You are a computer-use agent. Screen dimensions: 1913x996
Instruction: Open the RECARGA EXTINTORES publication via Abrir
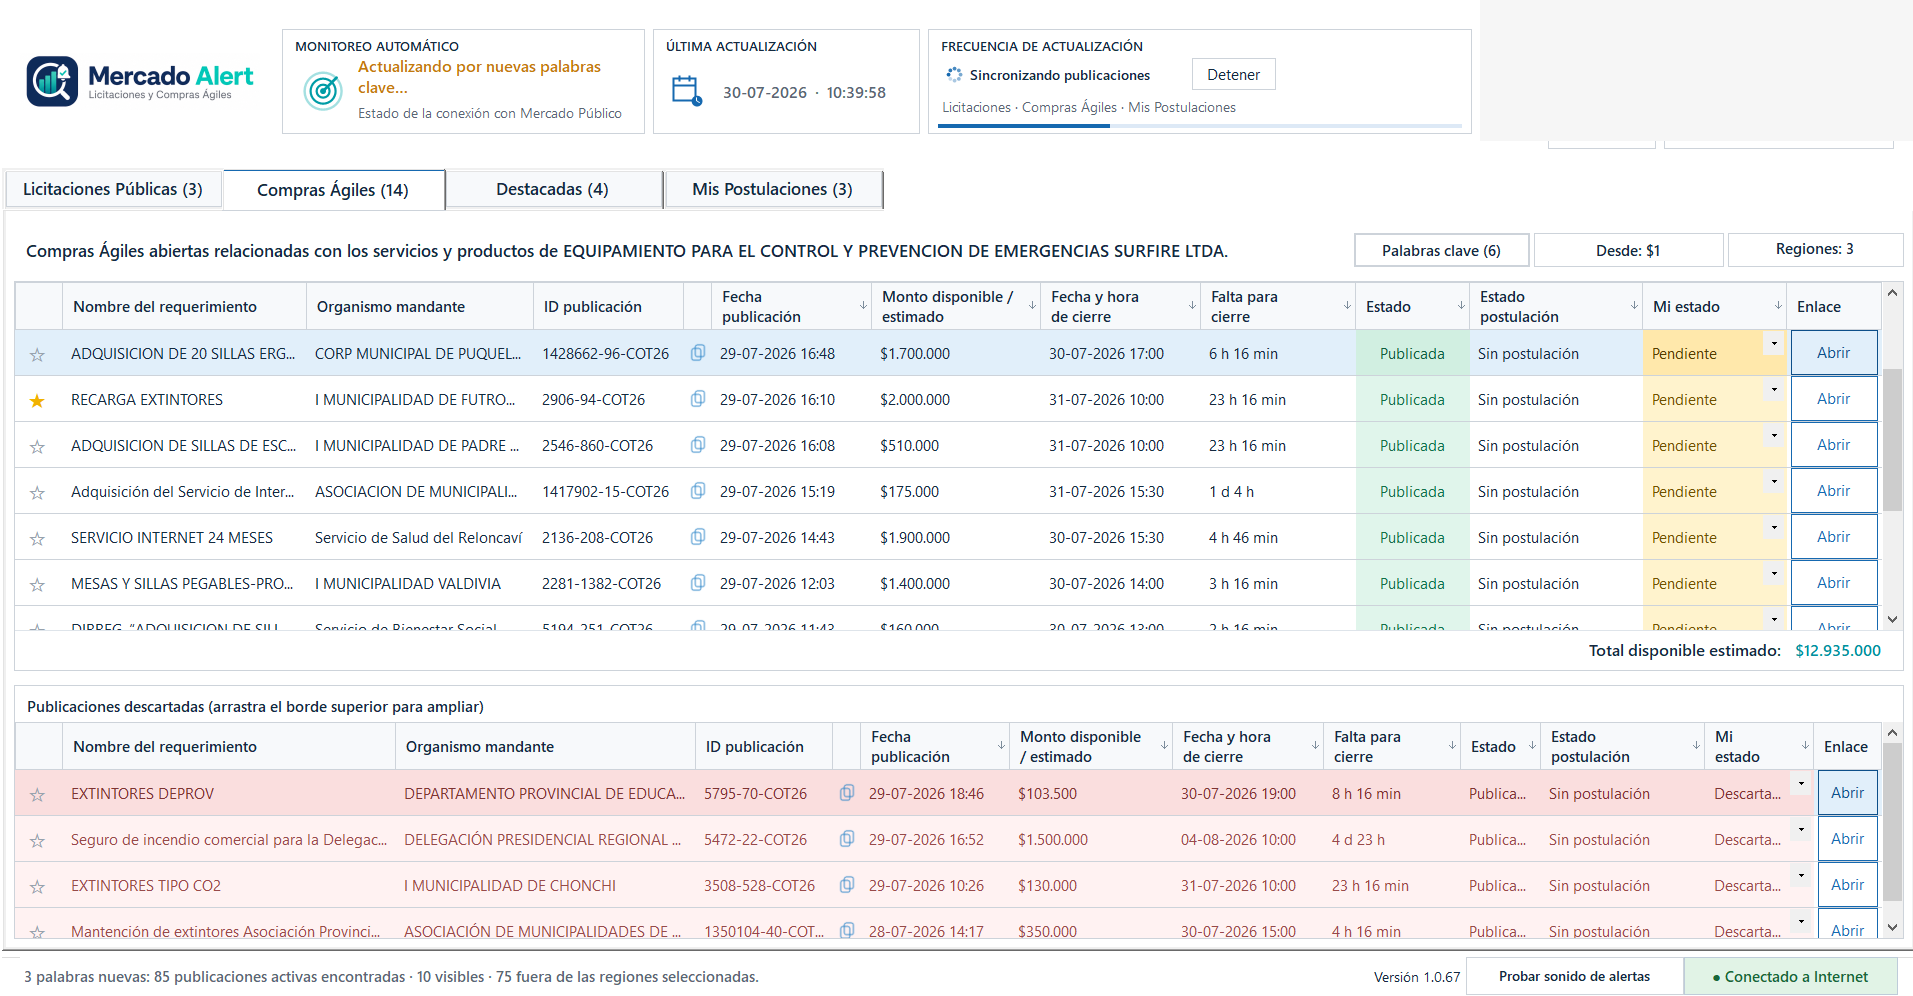point(1833,399)
